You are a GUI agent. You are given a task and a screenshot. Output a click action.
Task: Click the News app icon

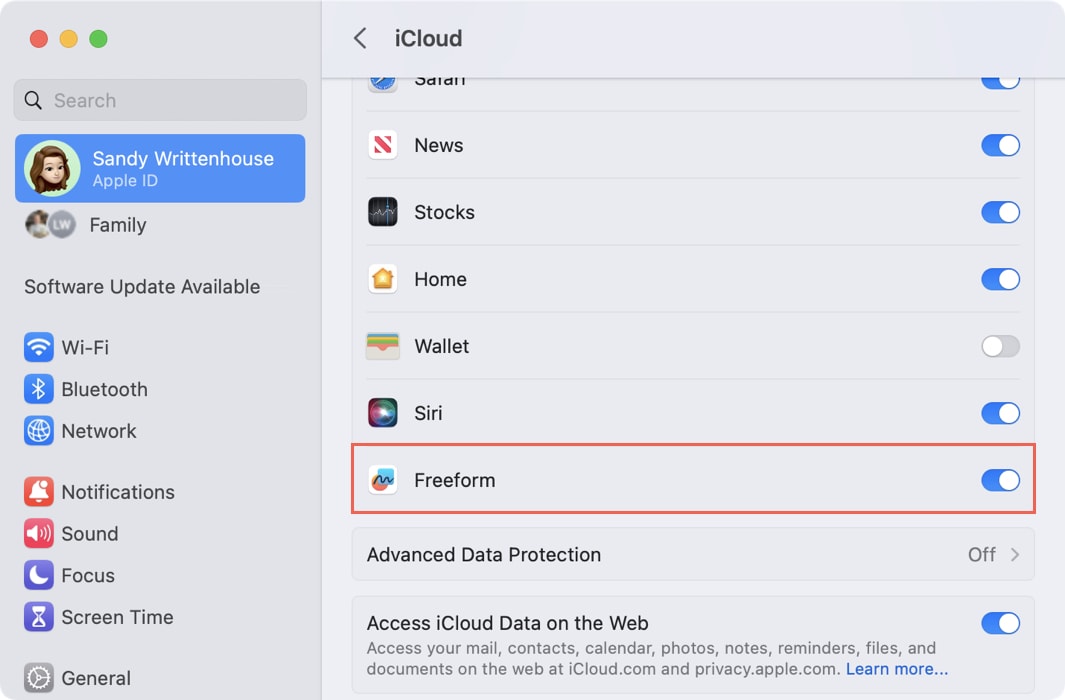click(383, 145)
